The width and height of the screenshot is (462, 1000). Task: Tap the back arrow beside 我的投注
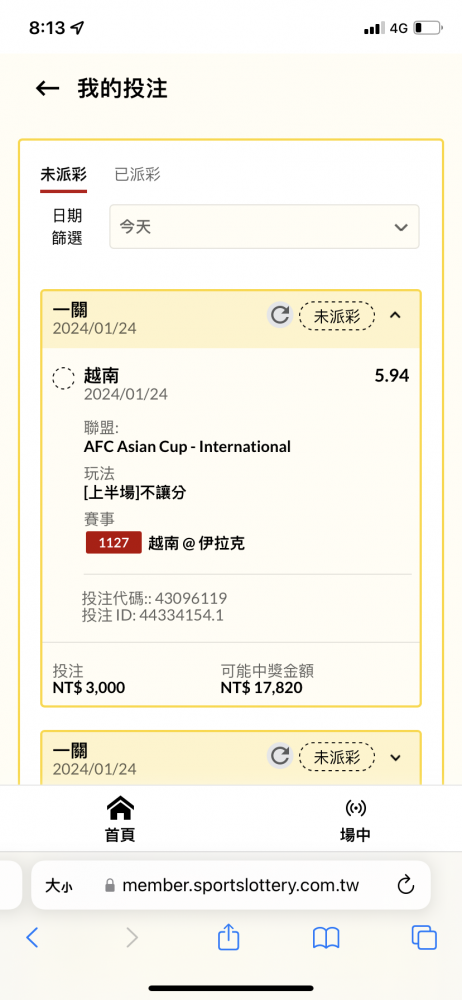47,89
